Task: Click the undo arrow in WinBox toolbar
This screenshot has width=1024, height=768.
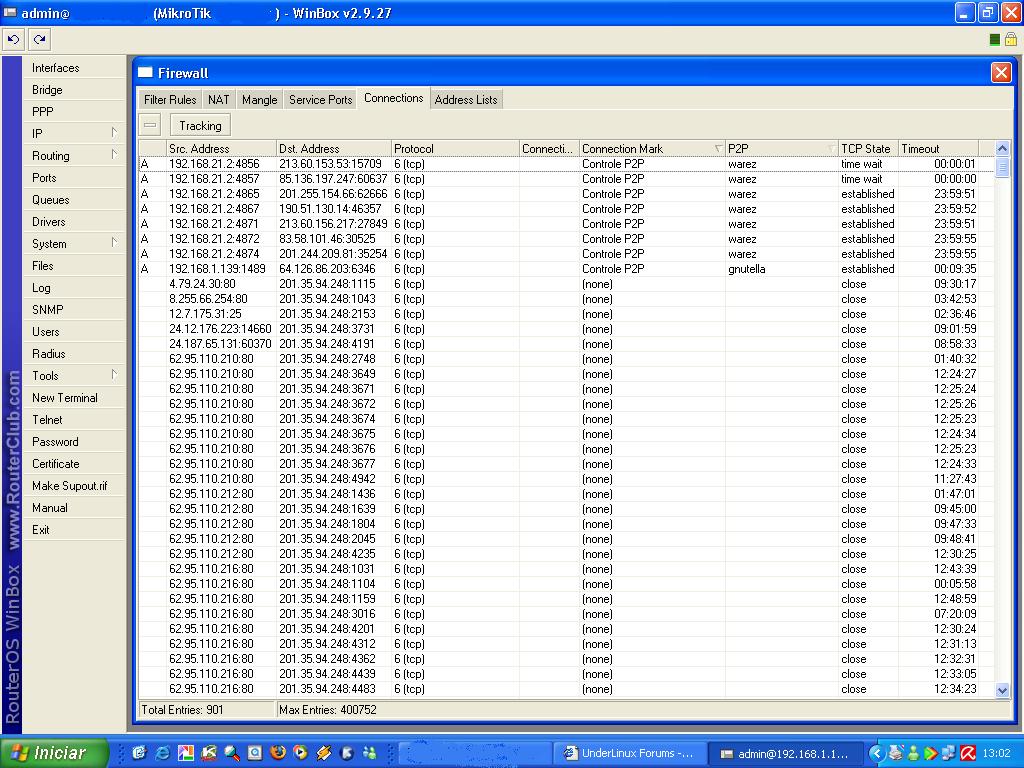Action: click(x=13, y=40)
